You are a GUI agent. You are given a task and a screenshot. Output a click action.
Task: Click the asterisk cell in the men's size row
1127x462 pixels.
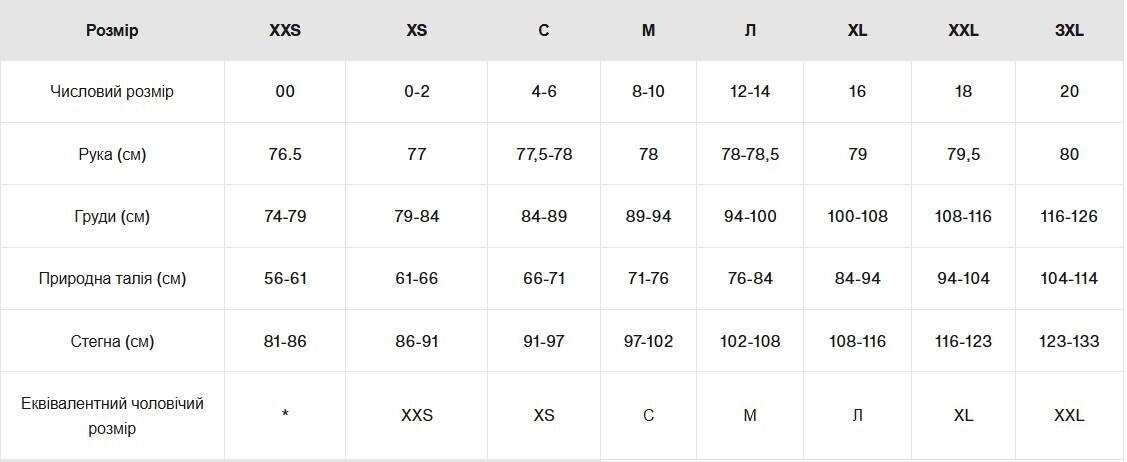pos(285,415)
